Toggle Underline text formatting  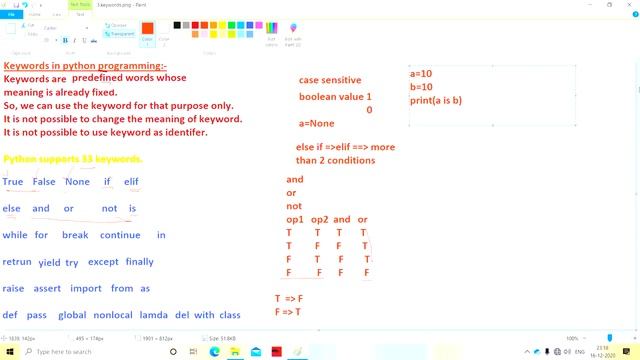[84, 40]
